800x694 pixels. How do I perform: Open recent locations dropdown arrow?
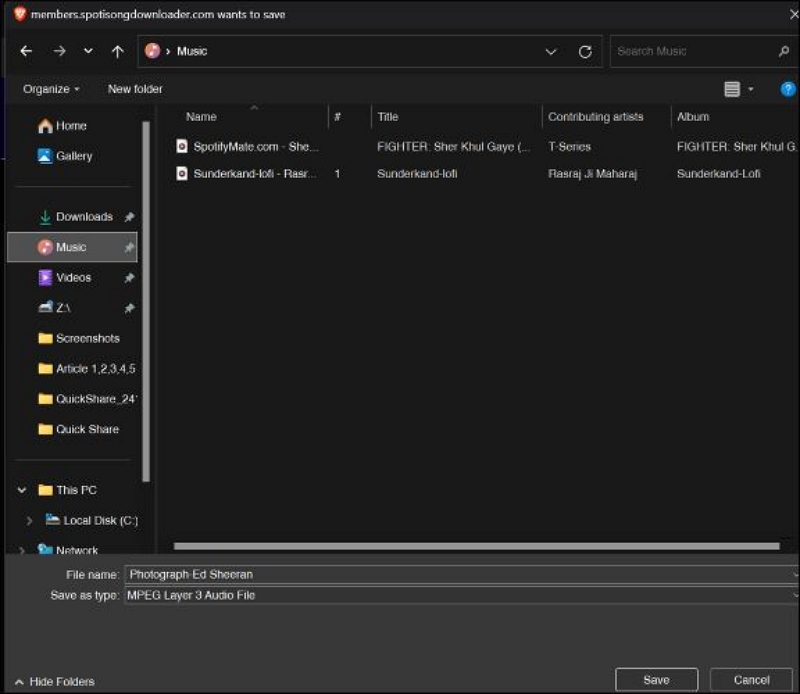point(88,51)
